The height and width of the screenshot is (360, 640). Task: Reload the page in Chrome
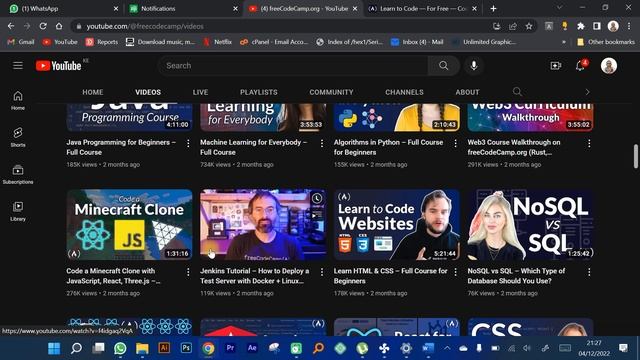tap(43, 26)
